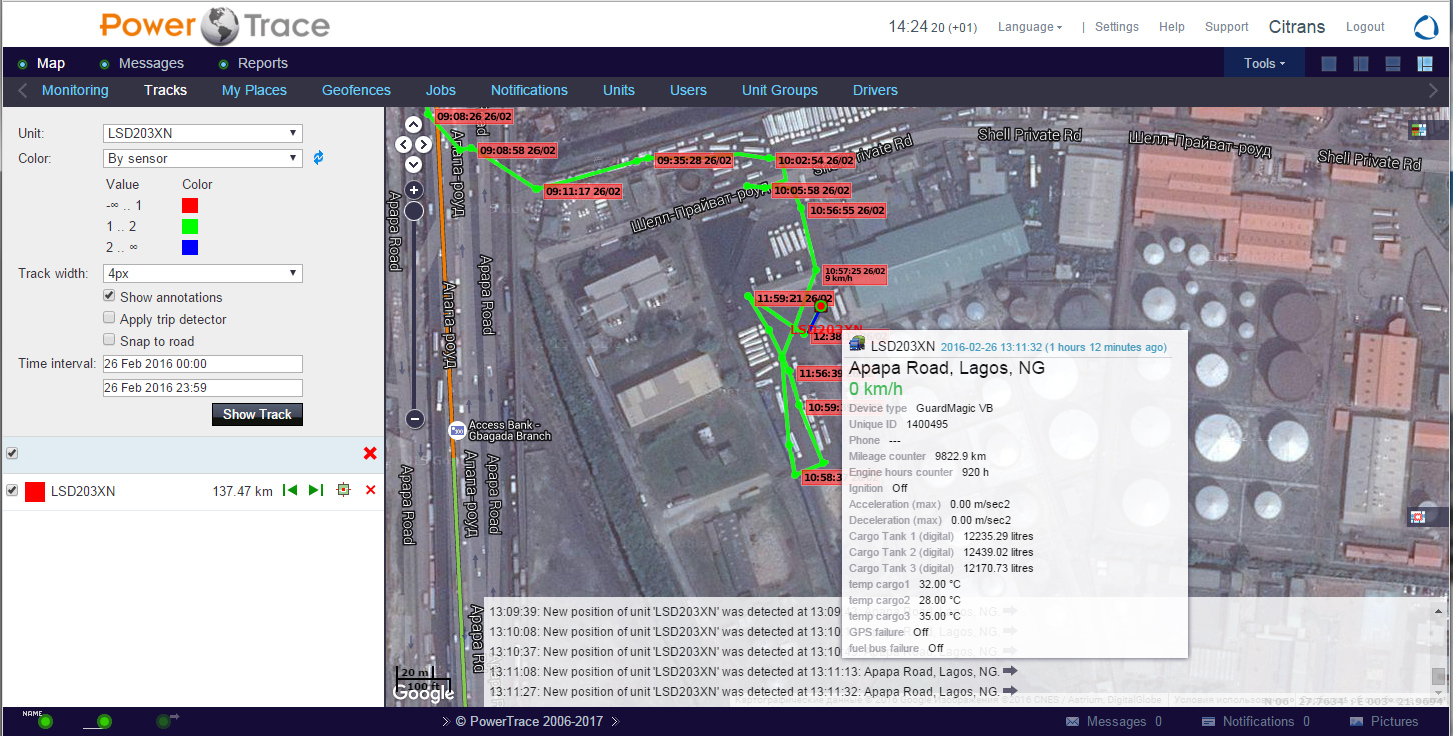The image size is (1453, 736).
Task: Switch to the Geofences tab
Action: click(x=356, y=90)
